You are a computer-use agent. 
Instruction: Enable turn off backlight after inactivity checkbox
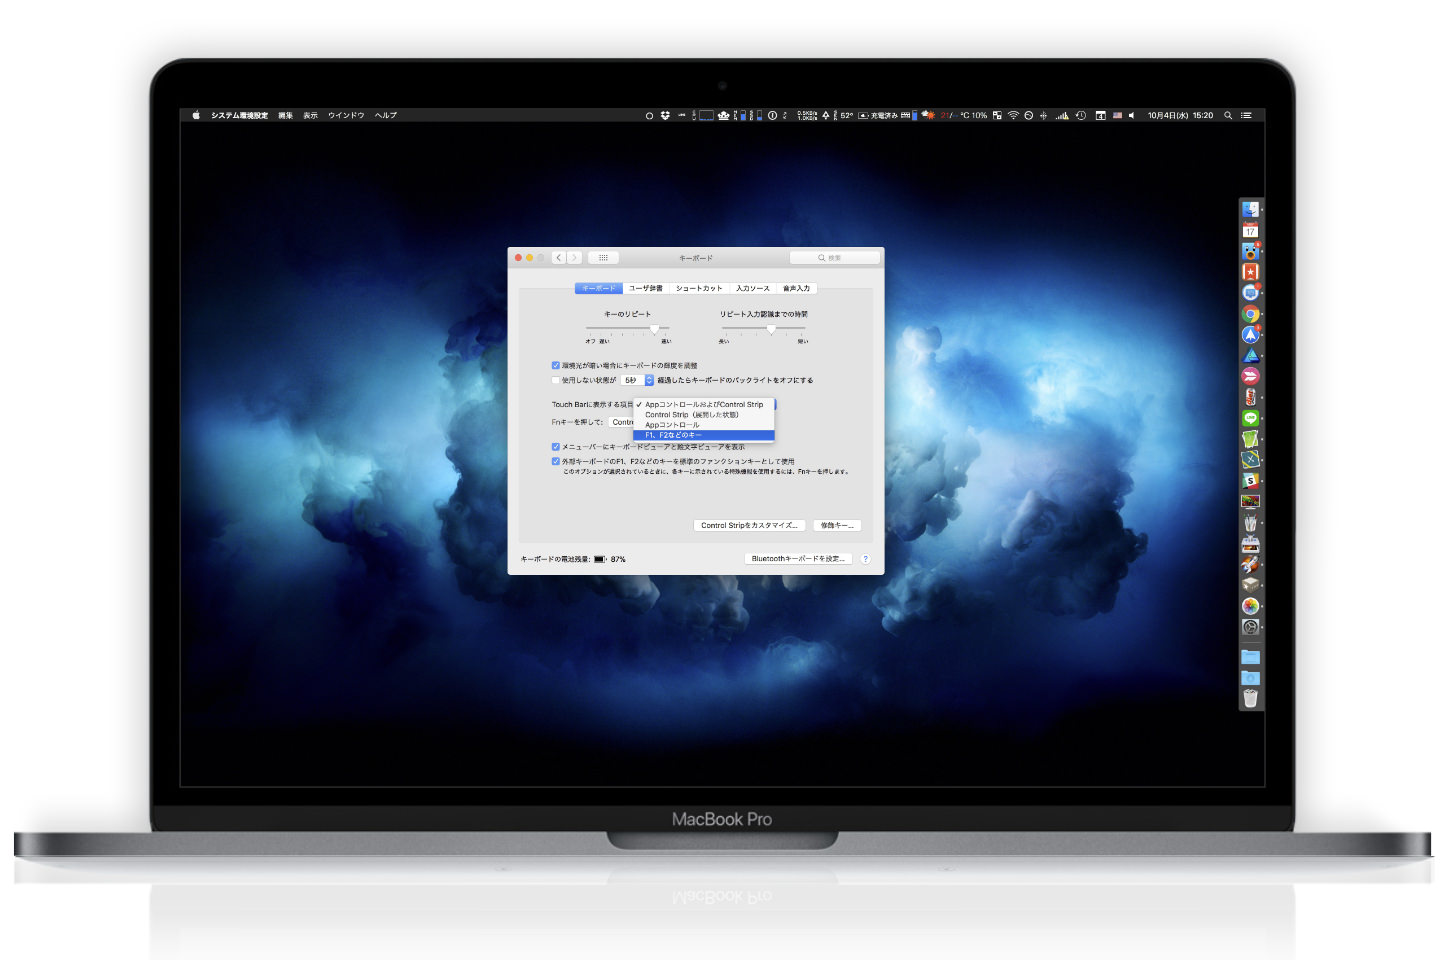556,380
